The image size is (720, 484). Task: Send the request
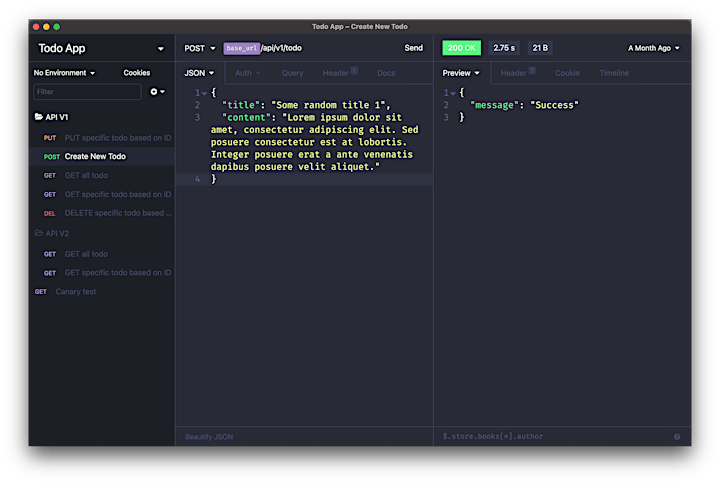[413, 48]
